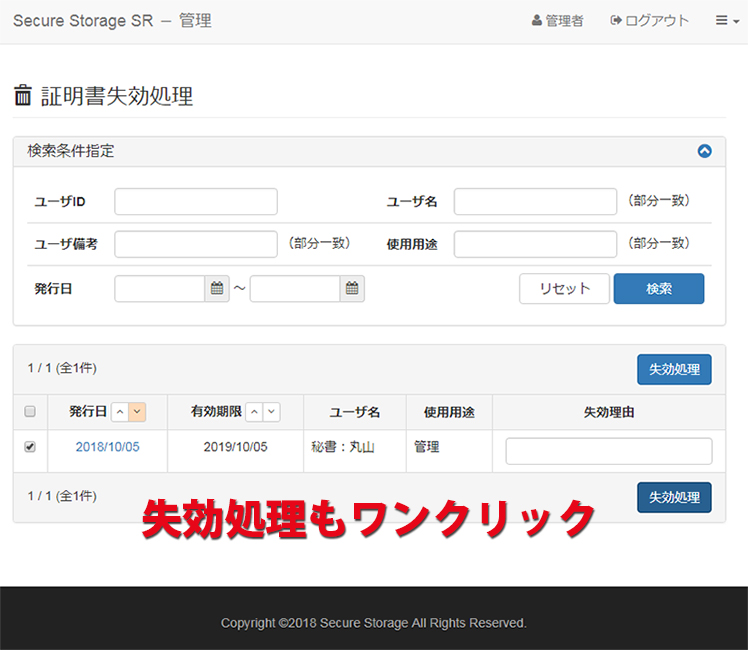Open calendar picker for issue end date

[x=352, y=289]
